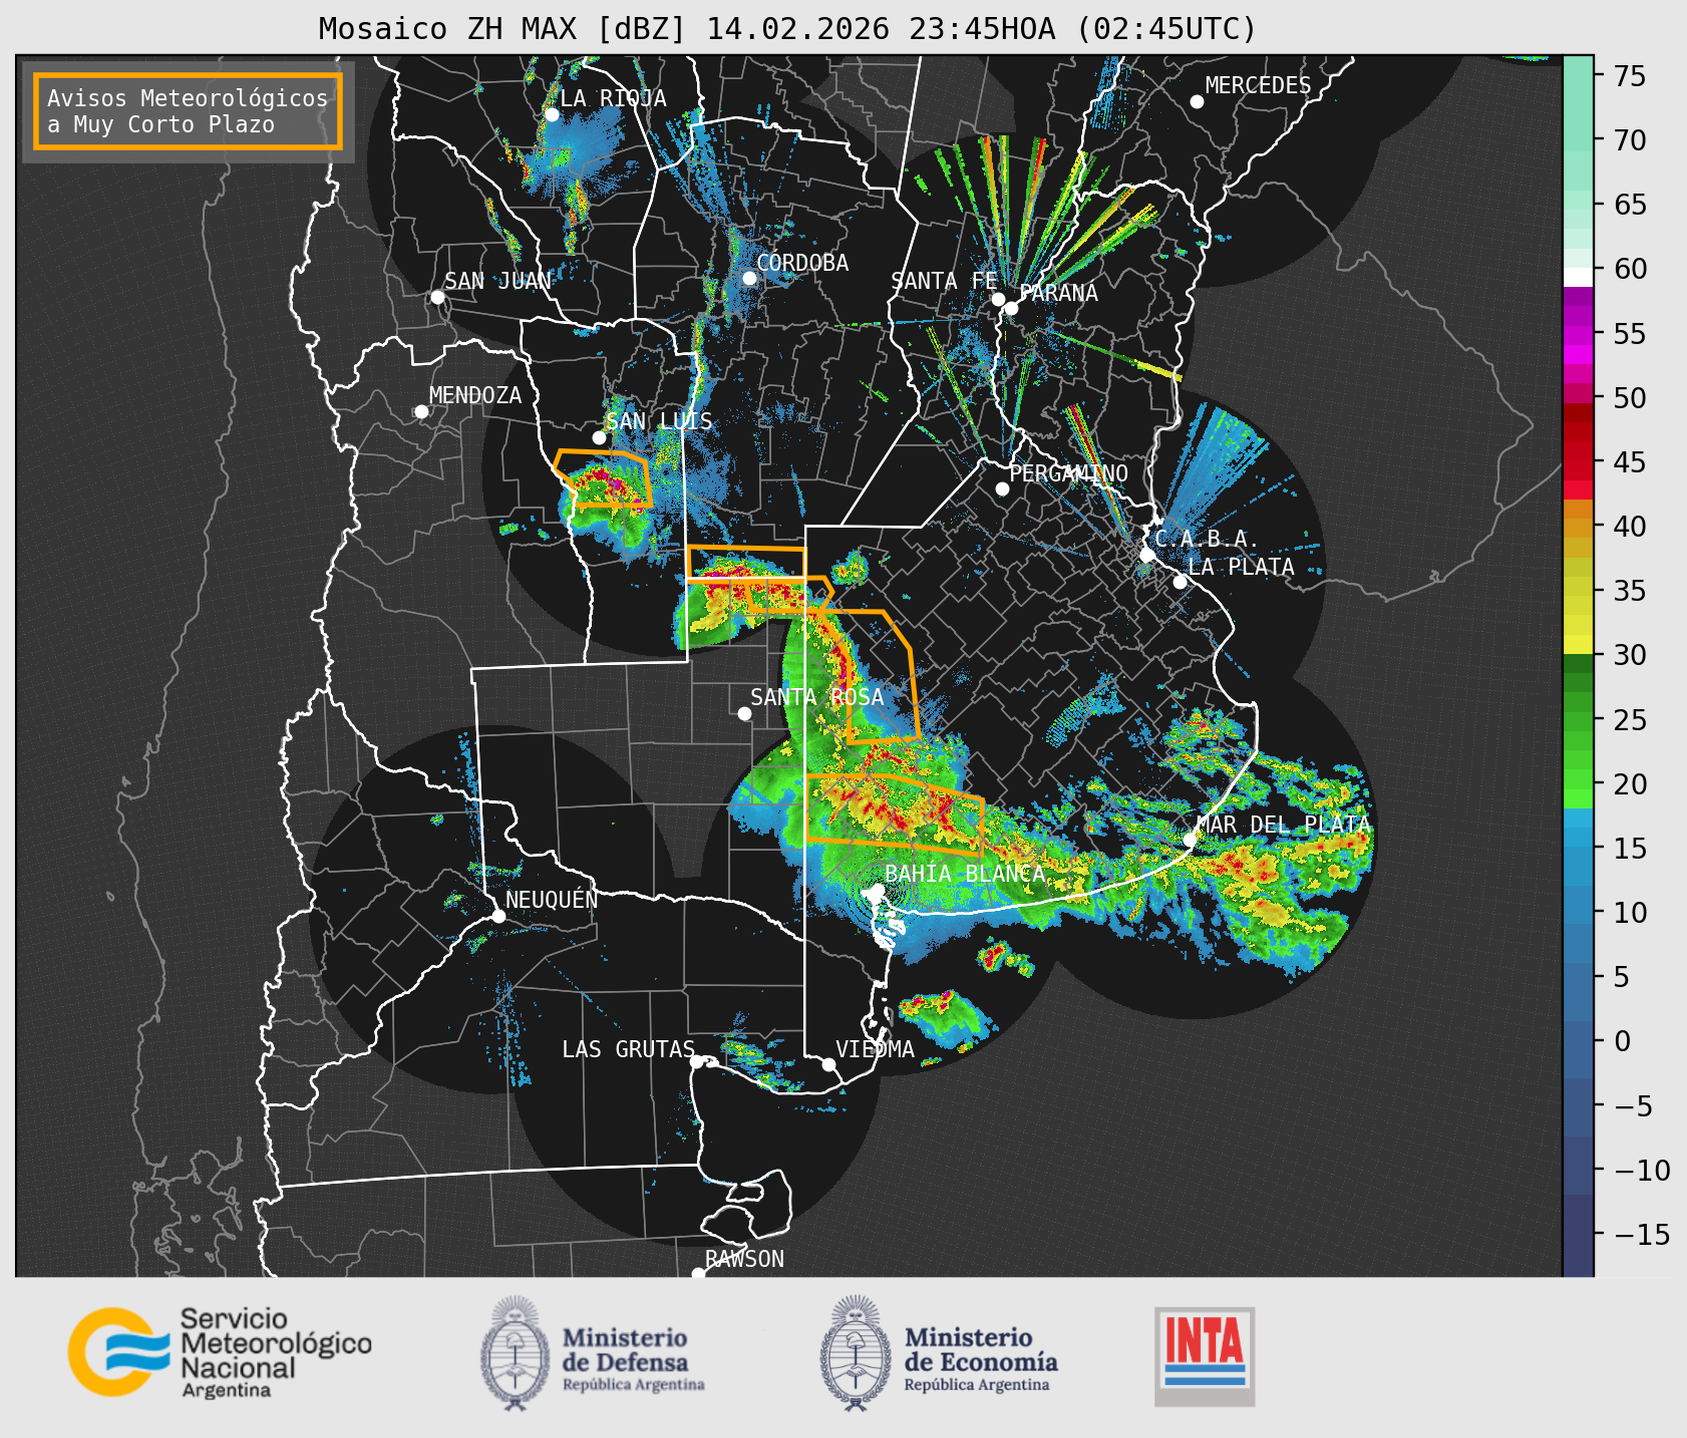The width and height of the screenshot is (1687, 1438).
Task: Click the Ministerio de Defensa emblem
Action: click(x=514, y=1353)
